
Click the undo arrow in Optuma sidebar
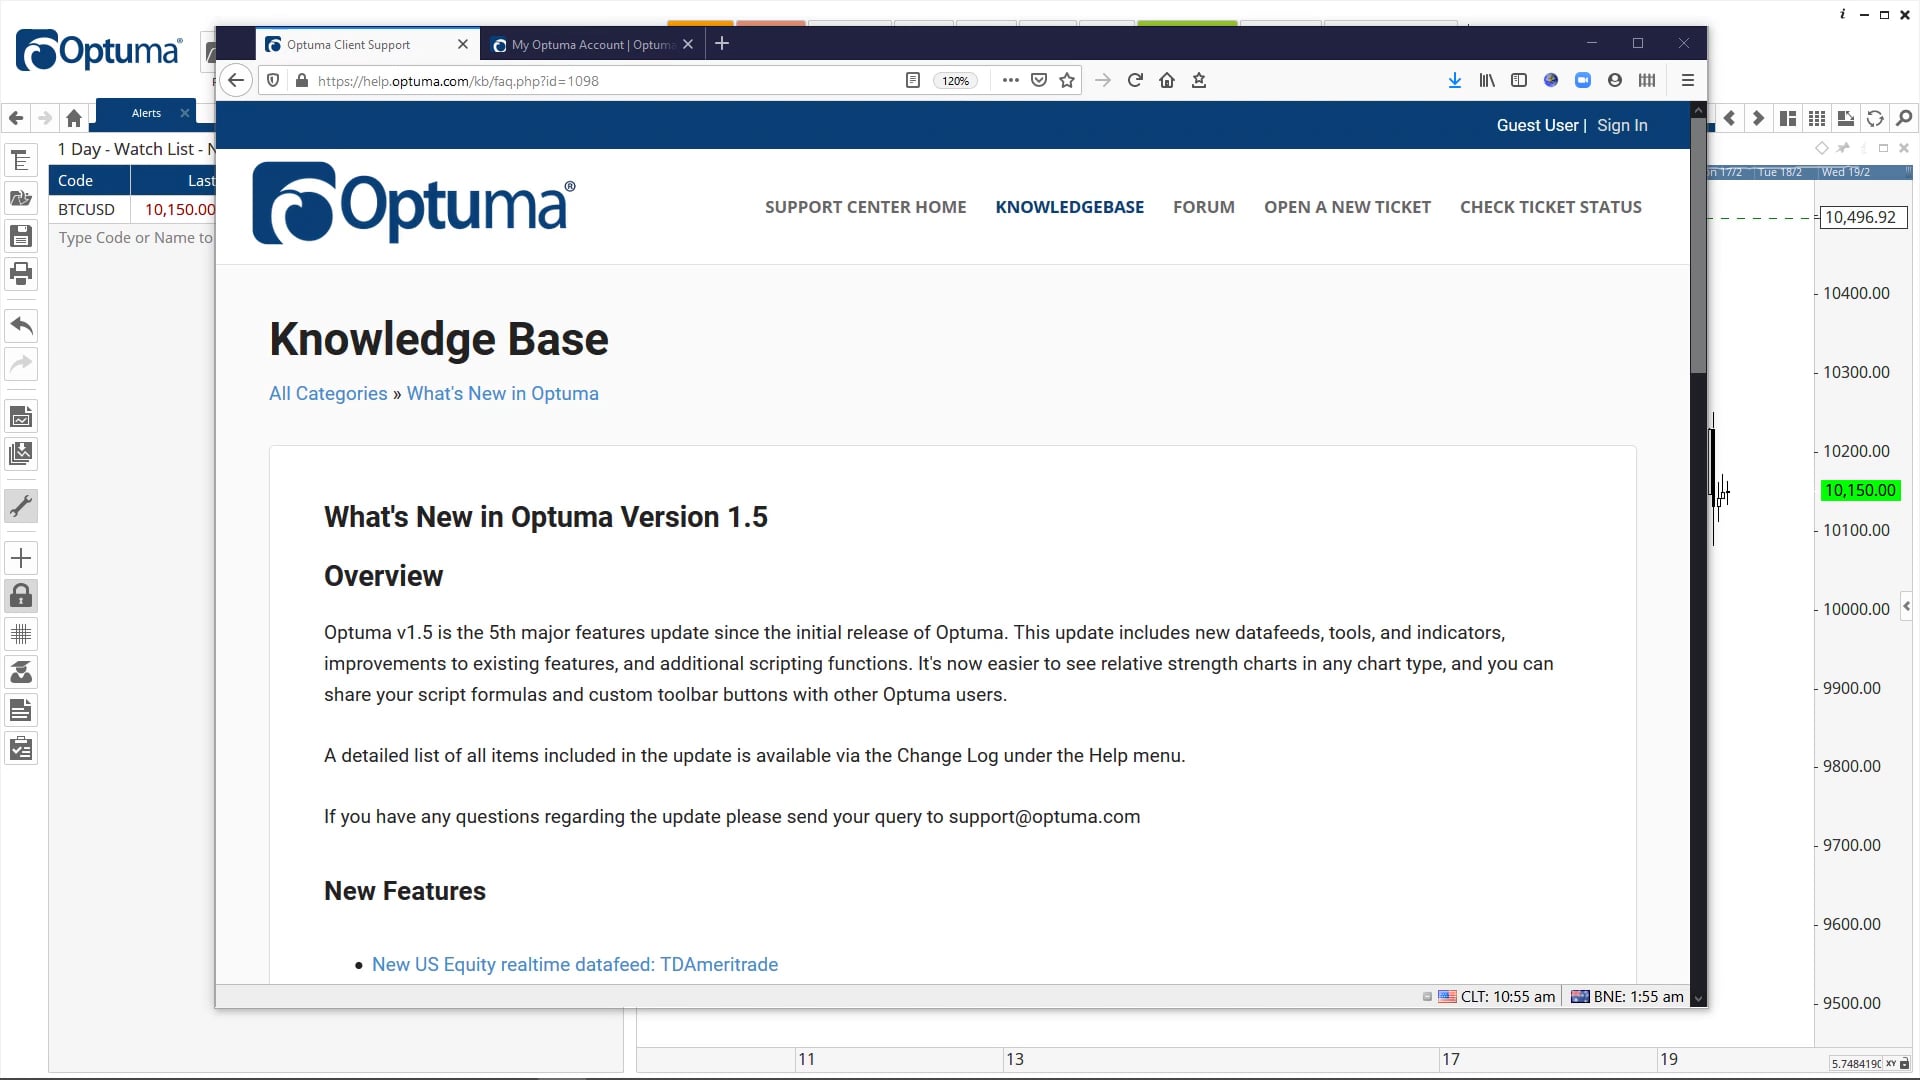pos(21,325)
